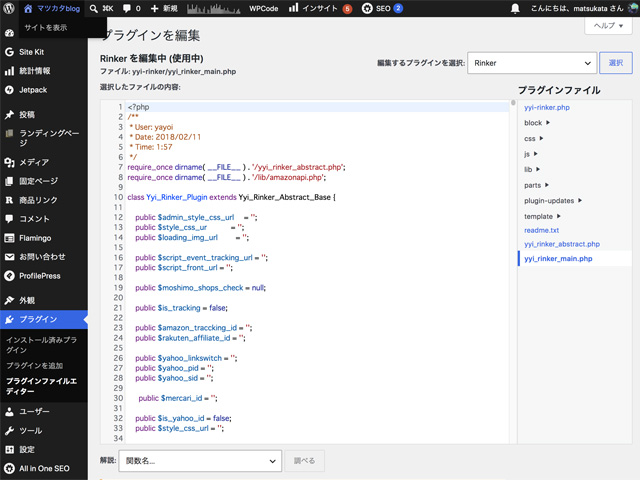Open readme.txt file

pos(541,230)
